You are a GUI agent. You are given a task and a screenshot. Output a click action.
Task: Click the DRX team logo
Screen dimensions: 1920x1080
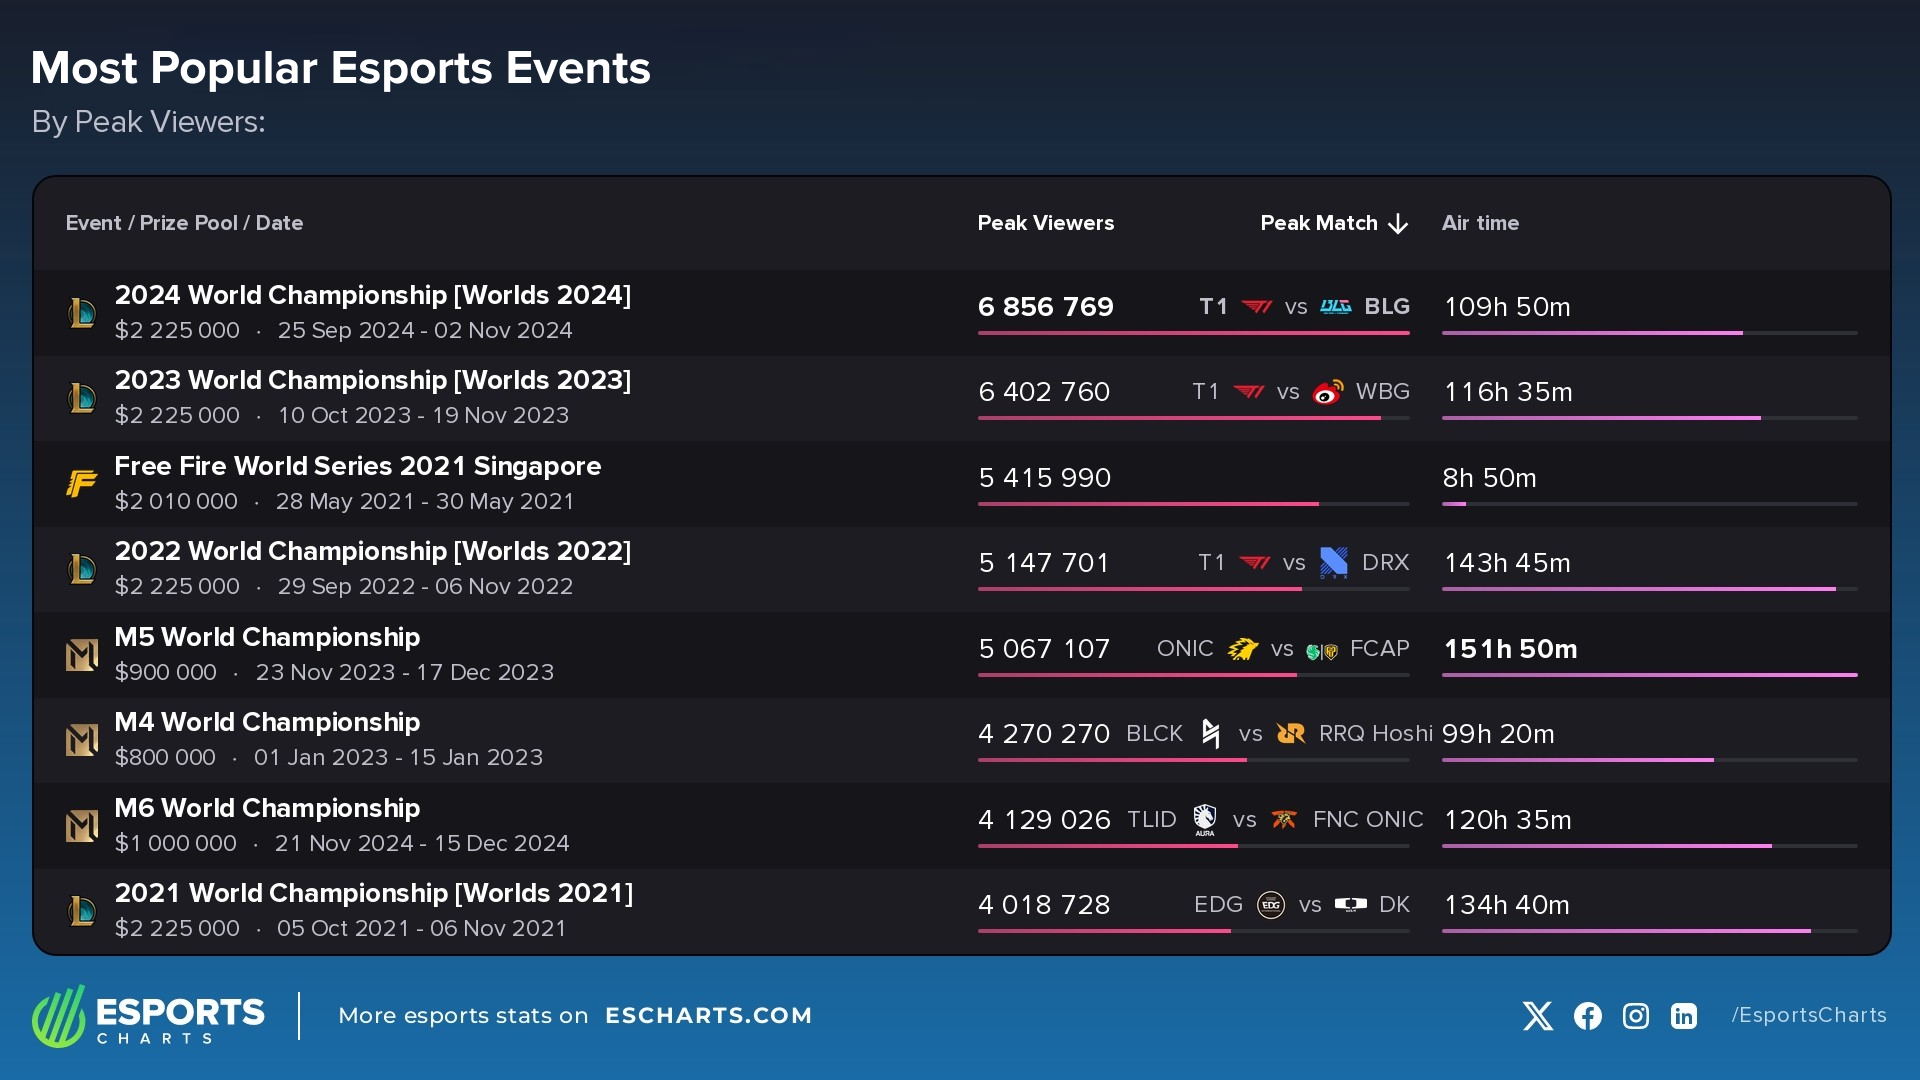1334,563
